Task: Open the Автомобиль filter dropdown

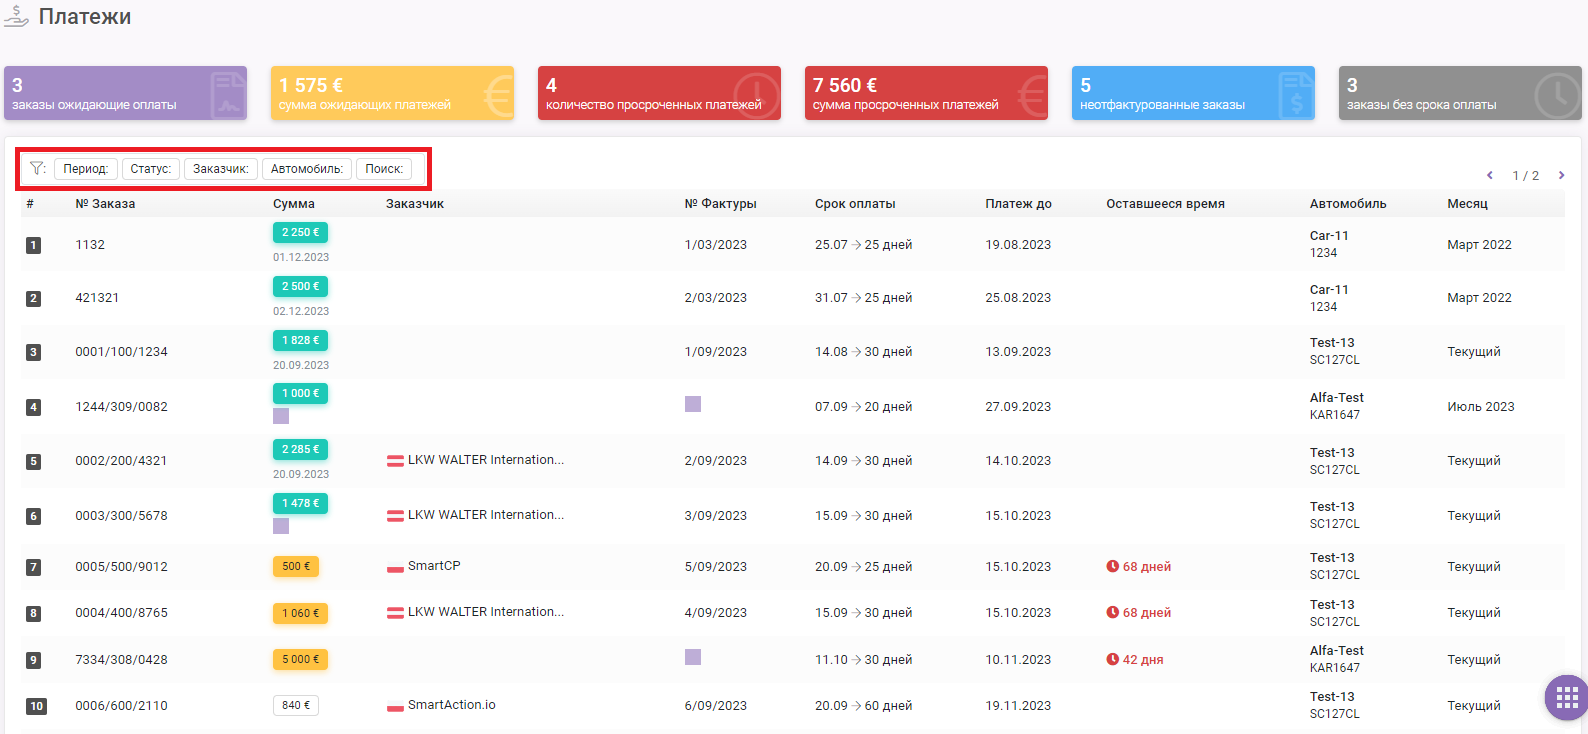Action: [x=307, y=169]
